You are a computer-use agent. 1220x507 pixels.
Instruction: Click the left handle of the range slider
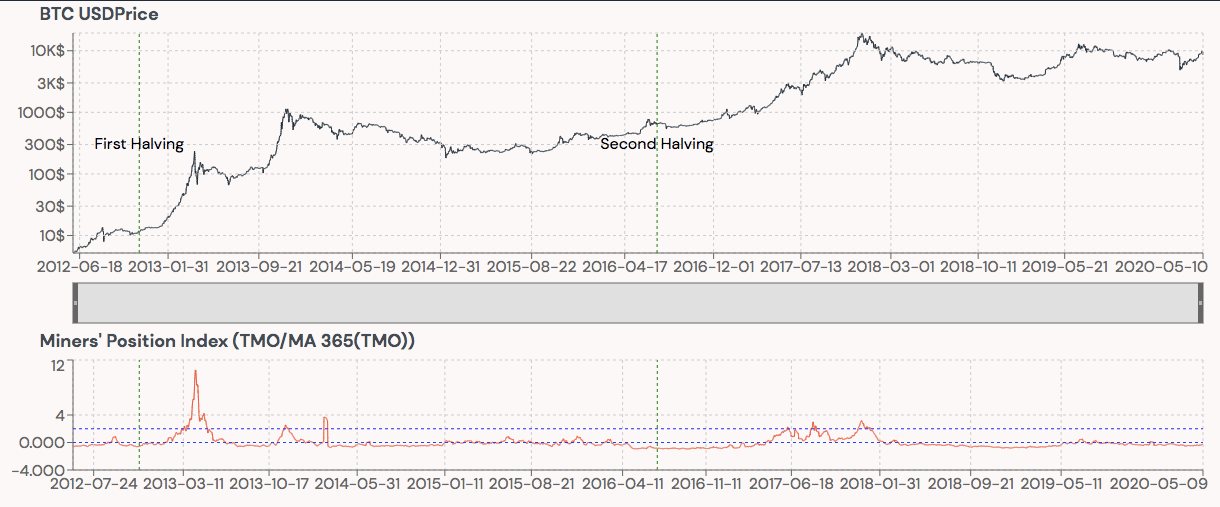76,303
